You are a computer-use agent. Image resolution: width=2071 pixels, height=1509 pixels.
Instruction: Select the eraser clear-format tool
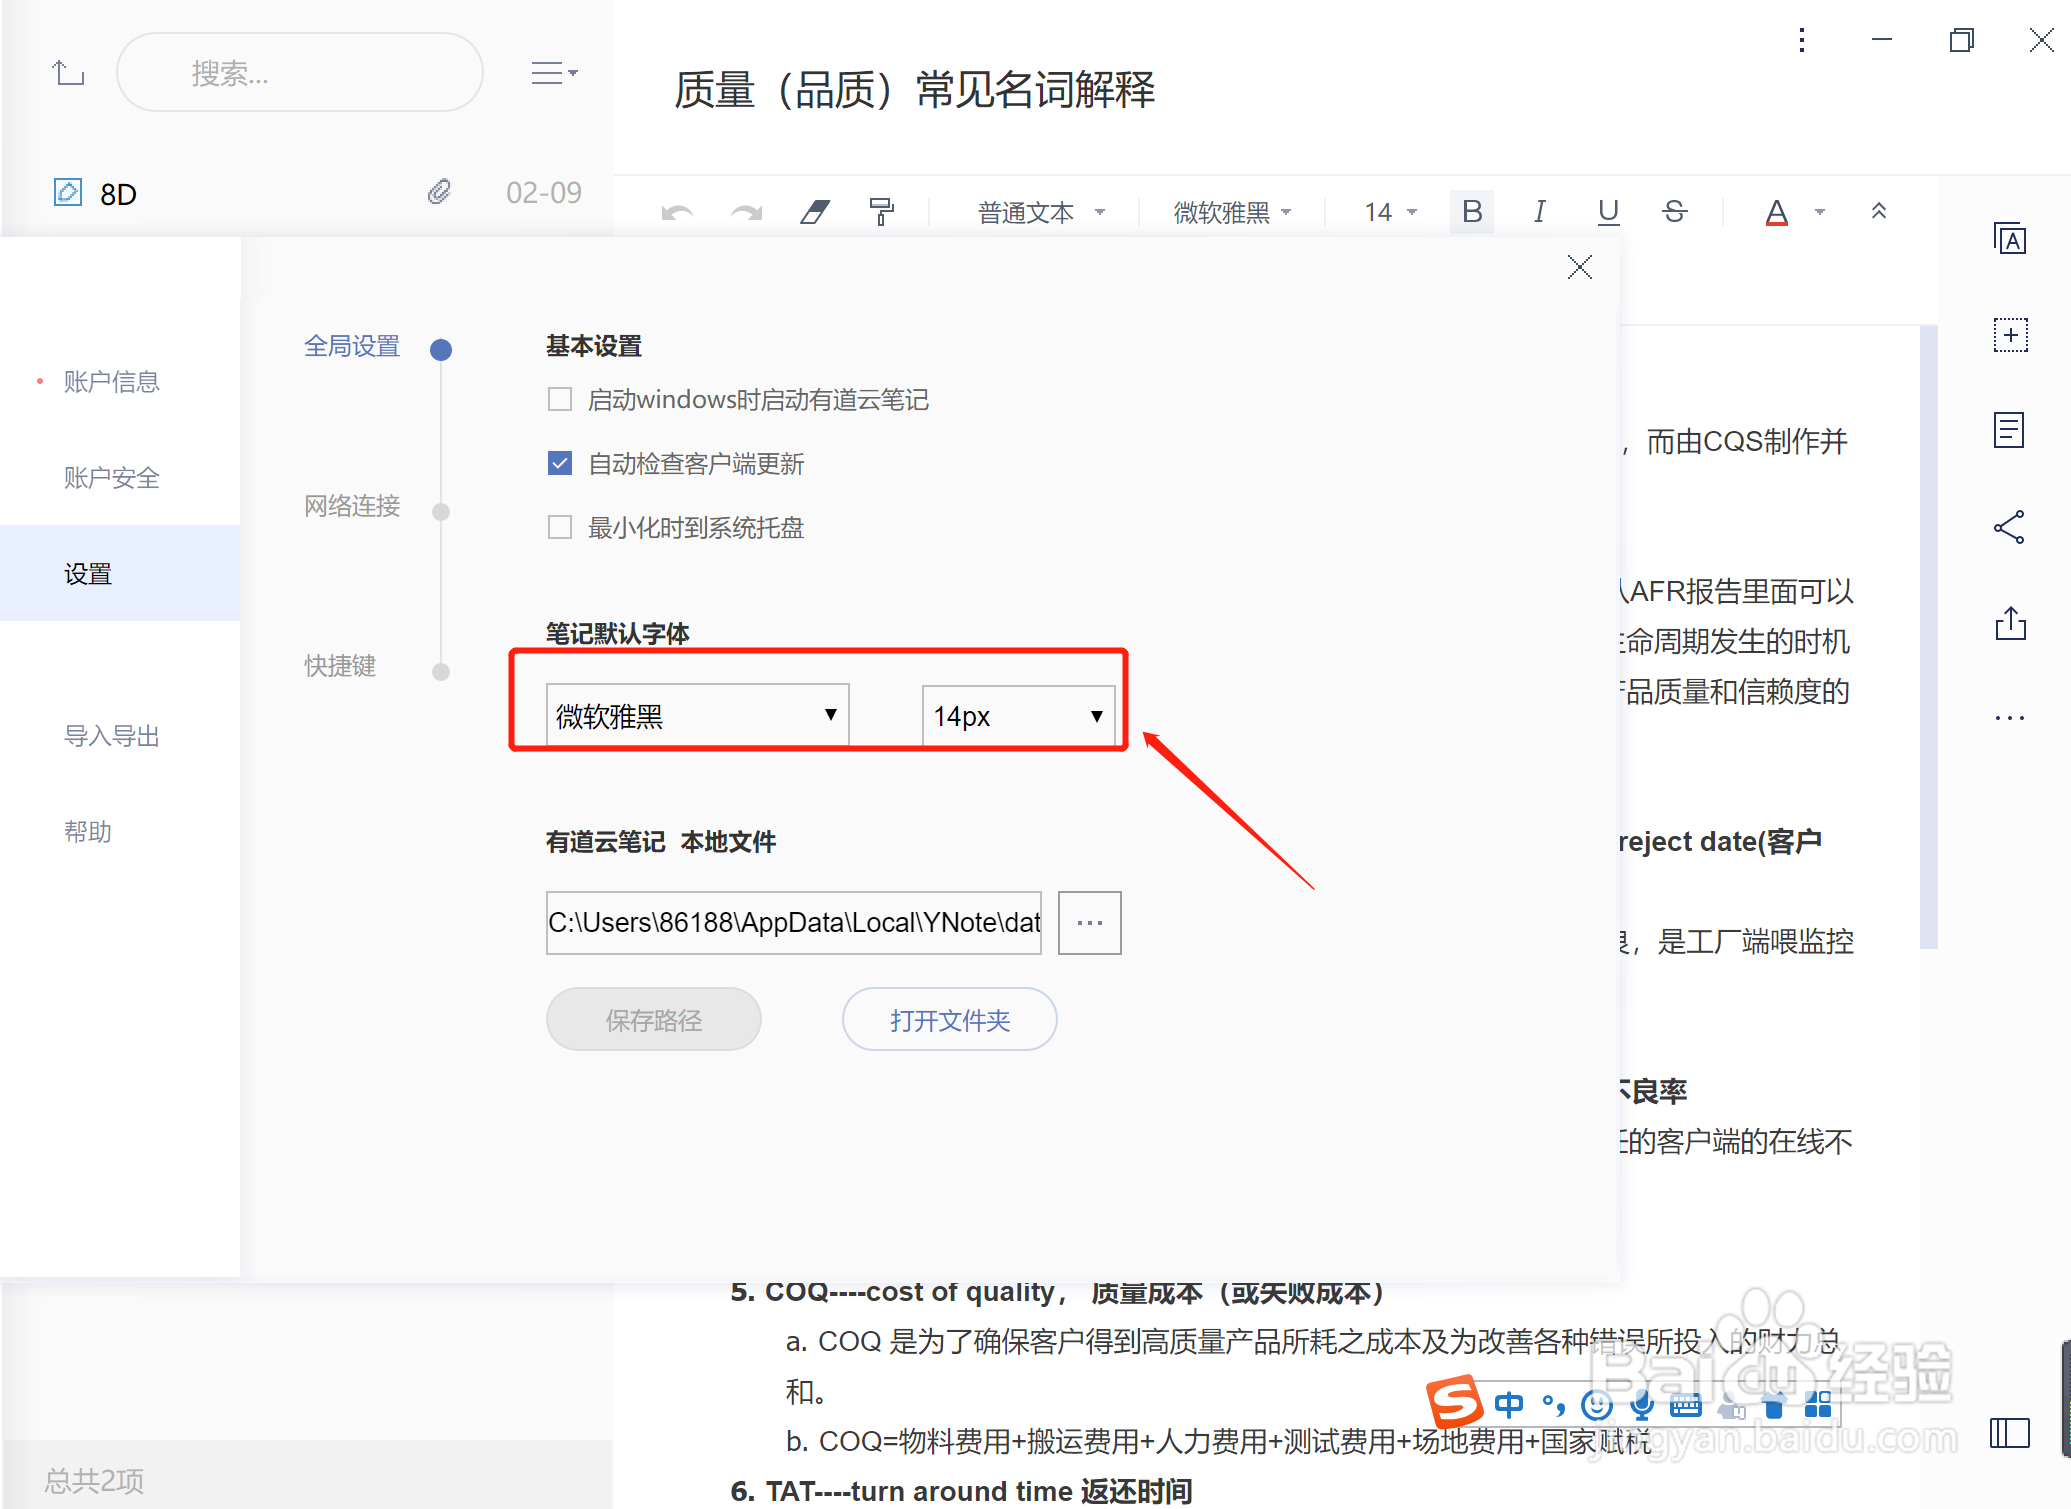815,212
